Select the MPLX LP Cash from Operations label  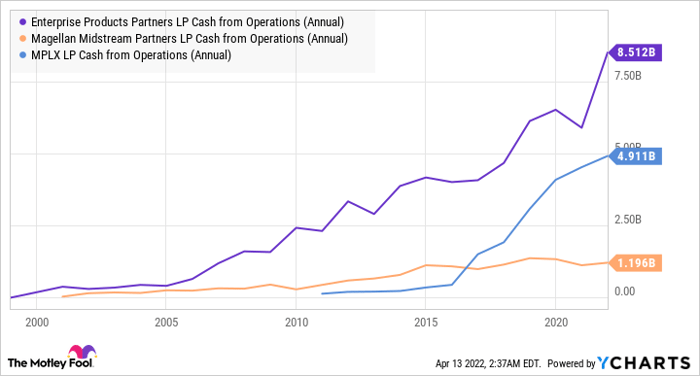[x=131, y=55]
